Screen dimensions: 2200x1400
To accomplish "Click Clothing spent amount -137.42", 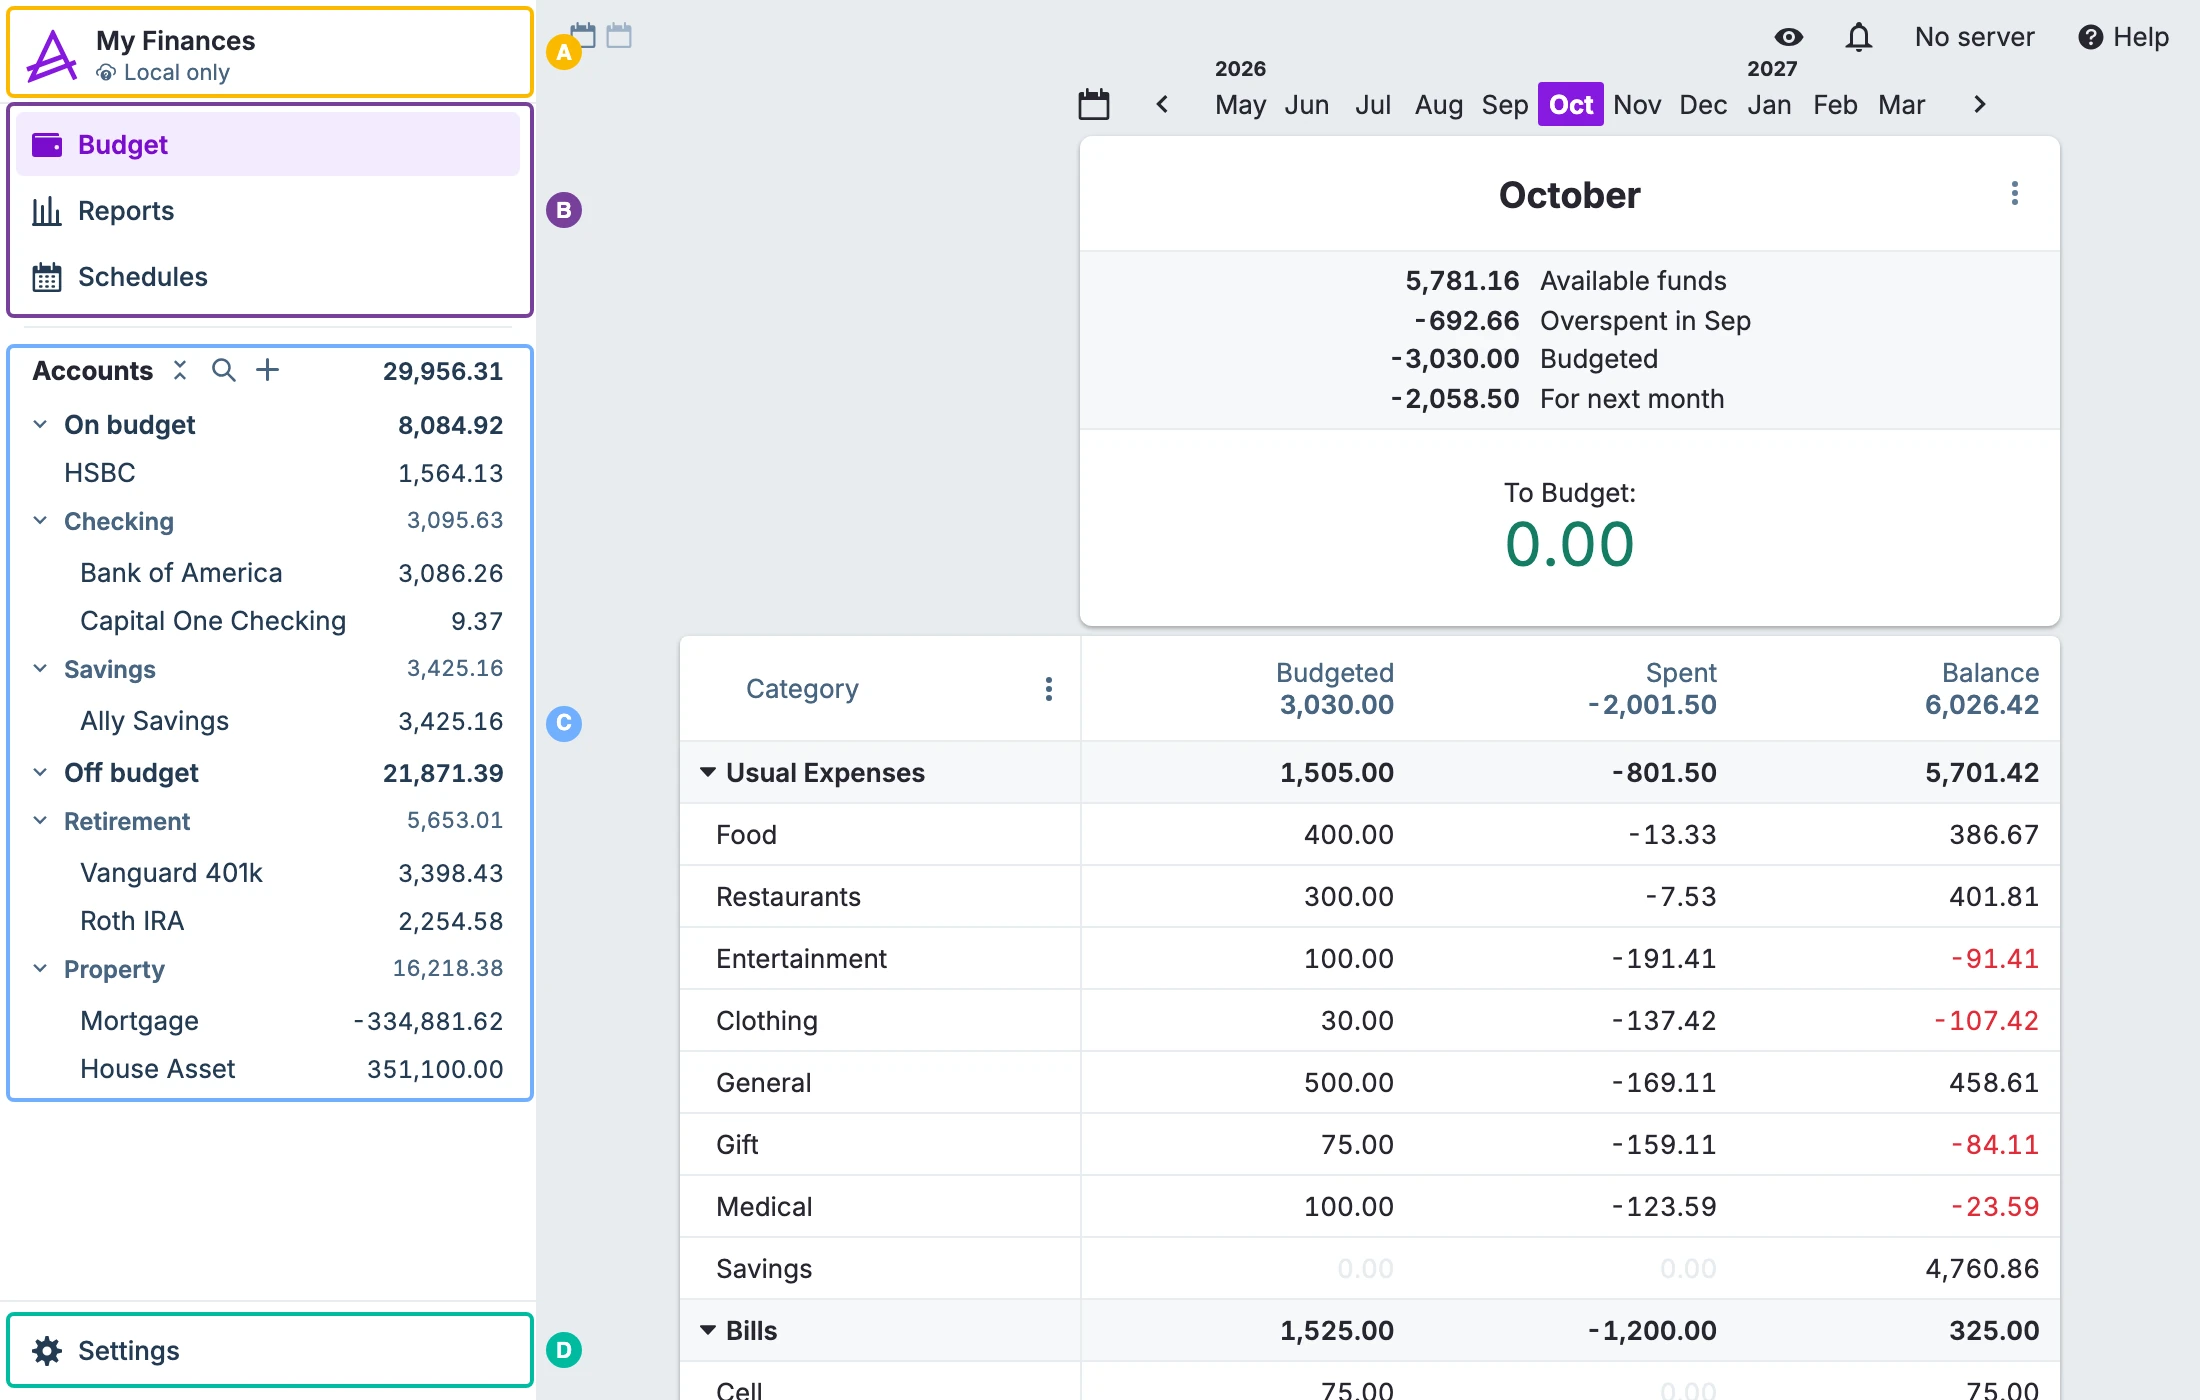I will 1663,1020.
